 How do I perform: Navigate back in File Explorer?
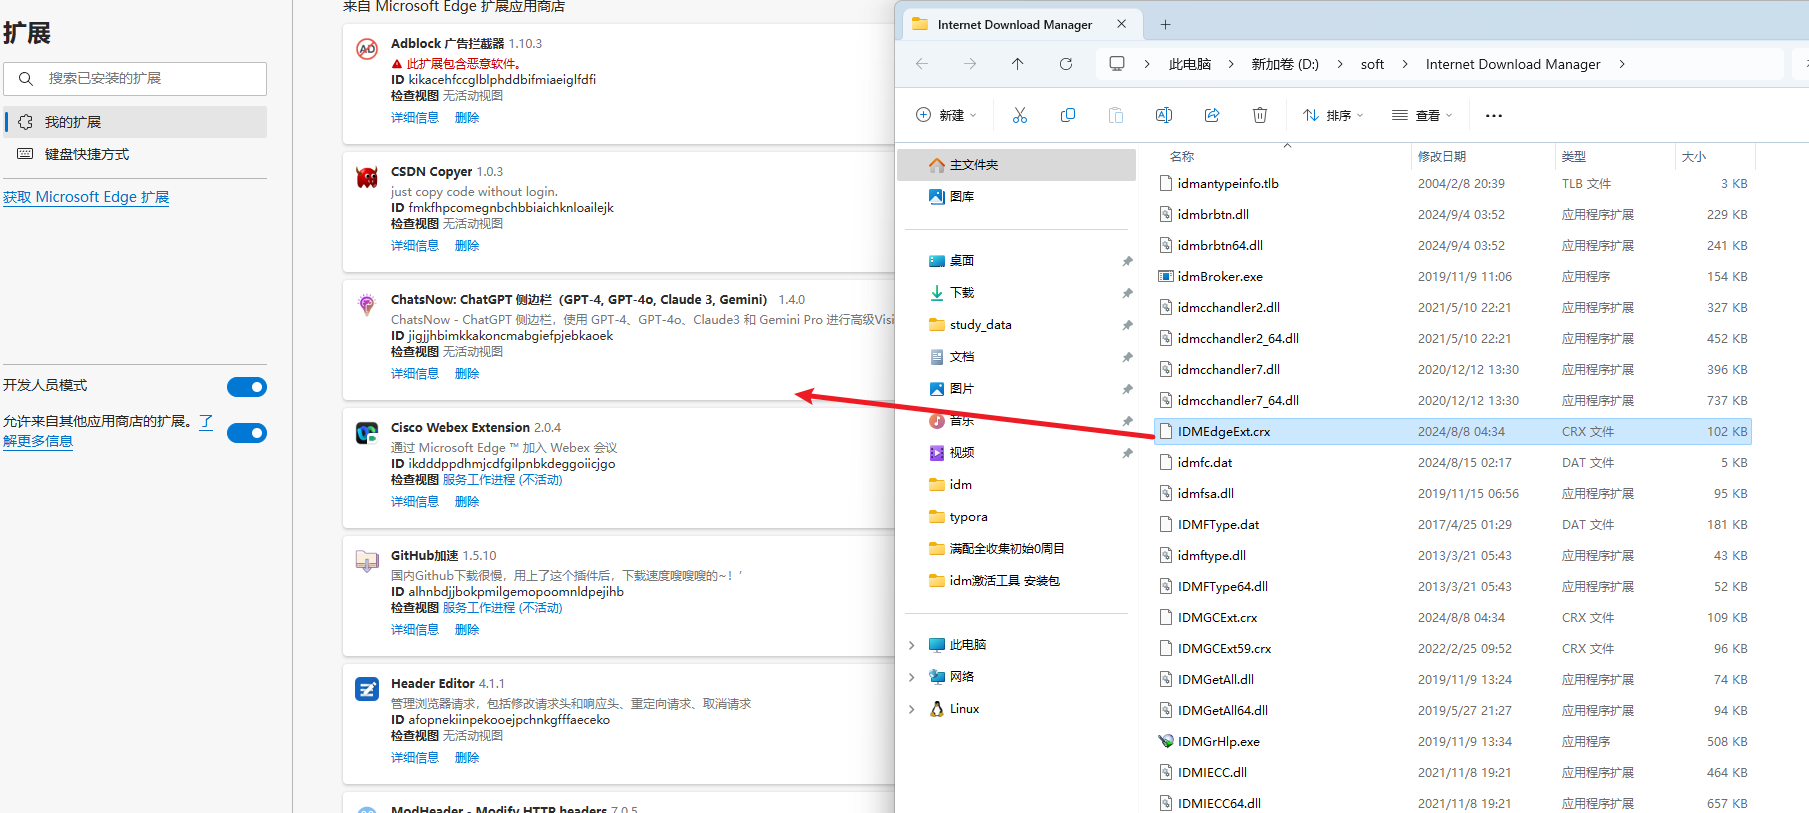tap(922, 64)
